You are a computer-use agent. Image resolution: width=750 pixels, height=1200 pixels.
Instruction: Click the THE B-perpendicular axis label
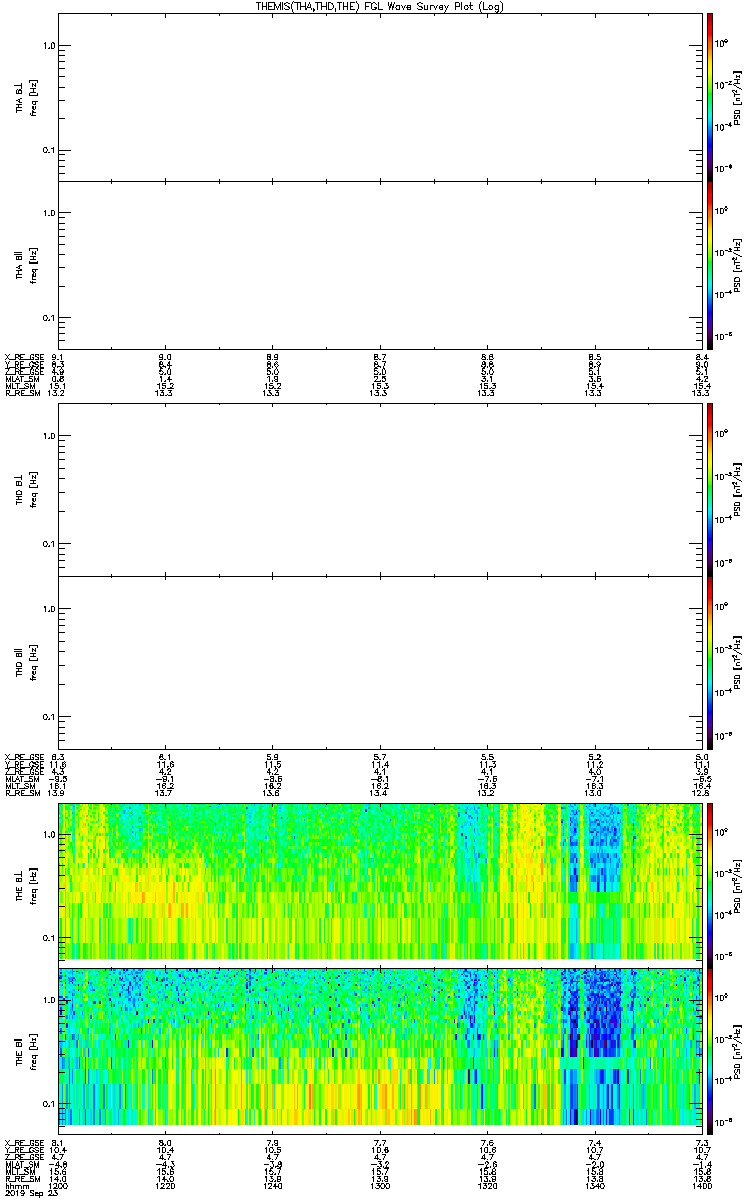[19, 885]
